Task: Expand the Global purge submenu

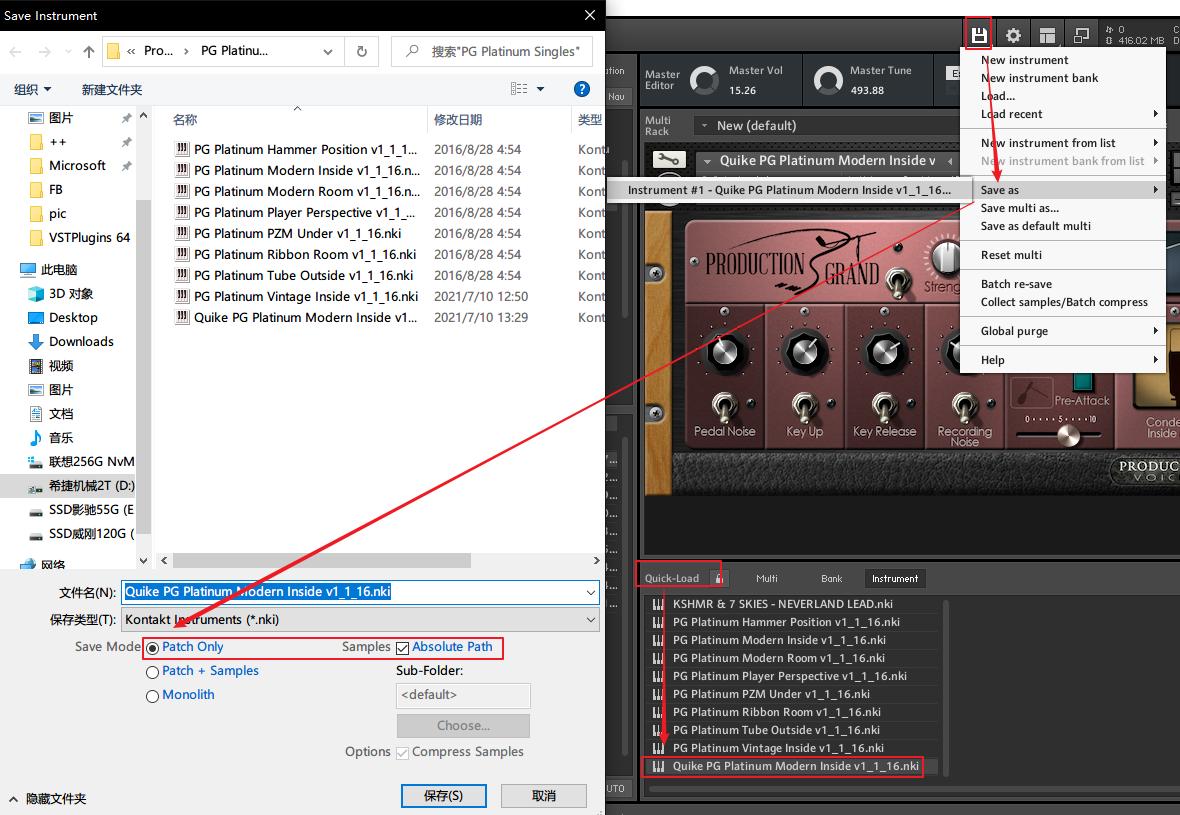Action: (1063, 330)
